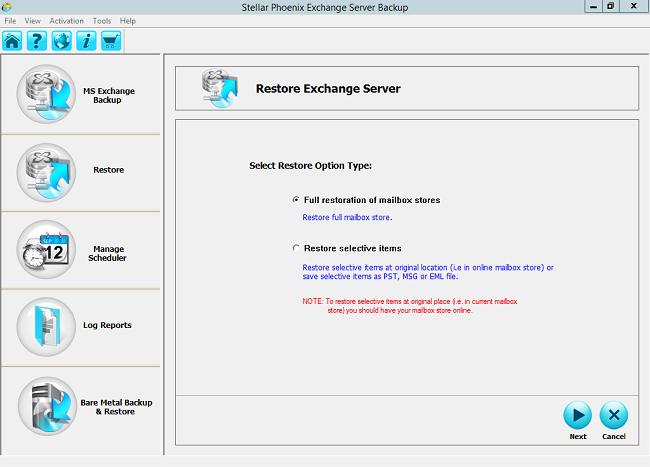Click the Cancel X button
The height and width of the screenshot is (467, 650).
pos(614,415)
